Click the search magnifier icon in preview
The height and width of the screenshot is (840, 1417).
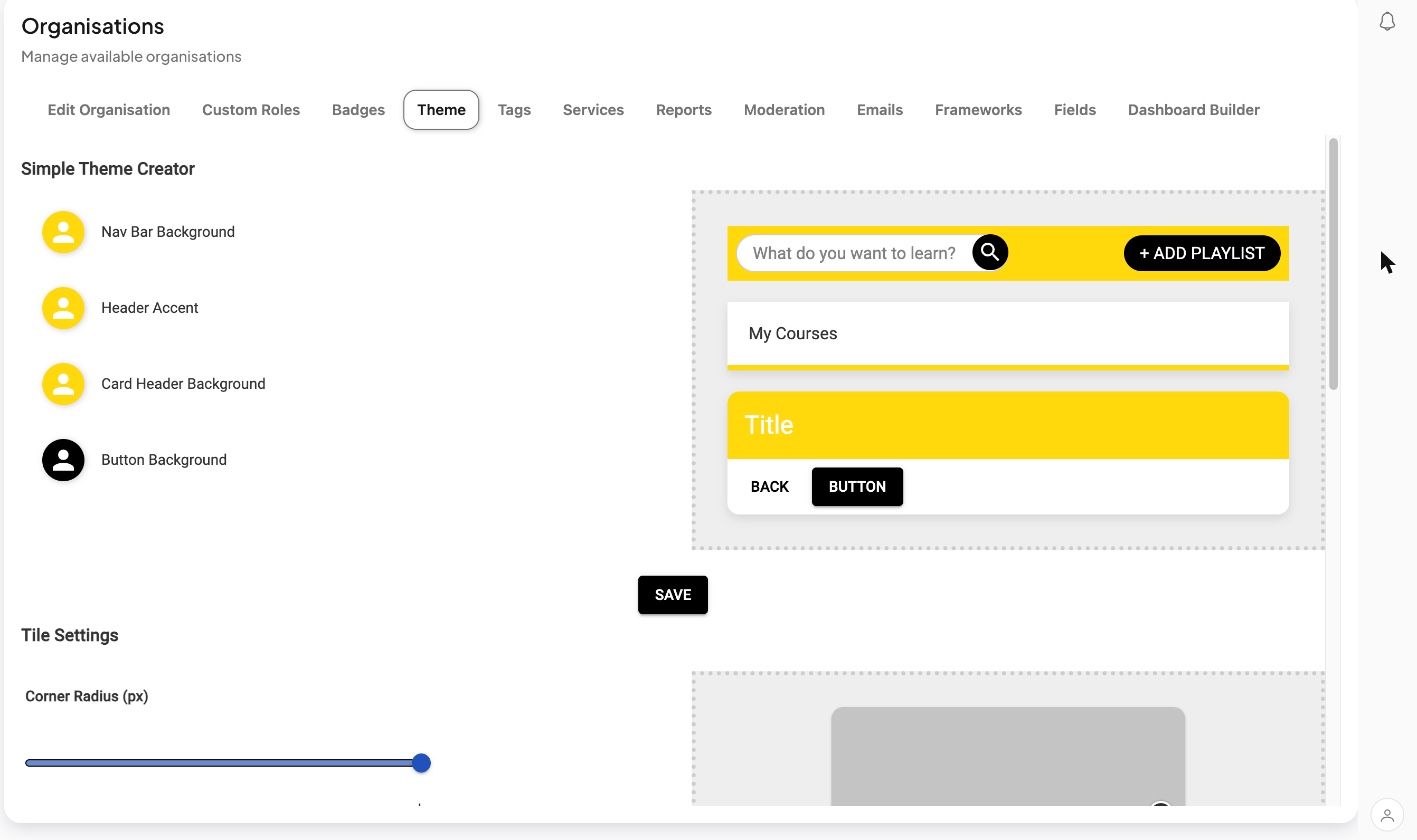point(990,252)
